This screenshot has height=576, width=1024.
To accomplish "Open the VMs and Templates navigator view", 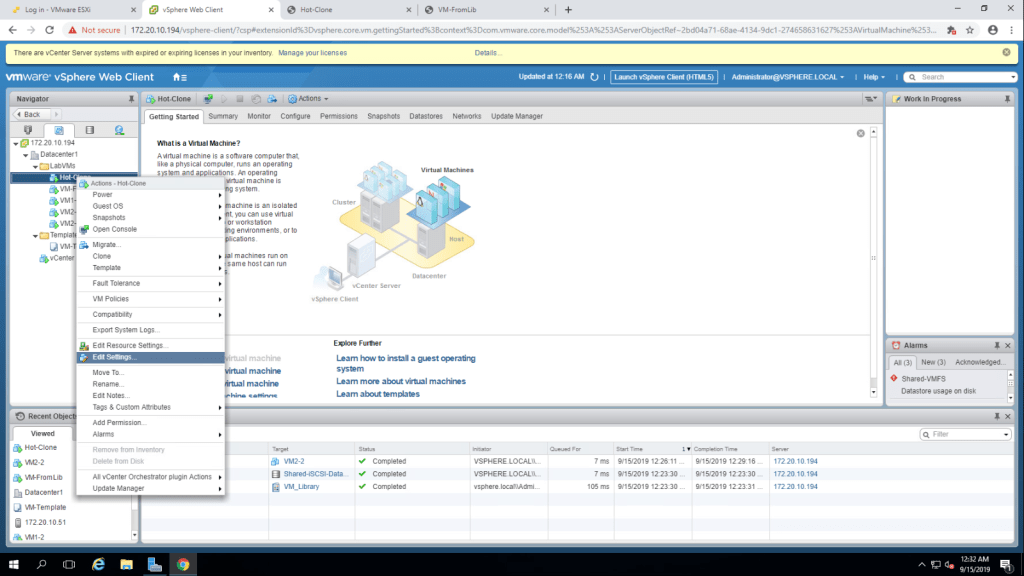I will coord(58,130).
